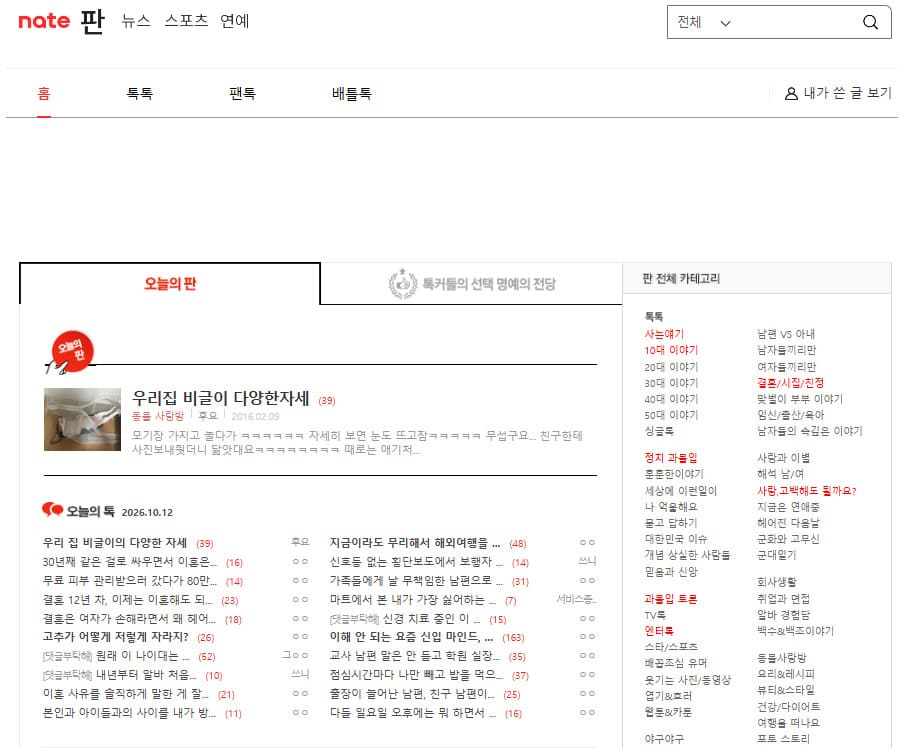The width and height of the screenshot is (909, 748).
Task: Open category 과몰입 토론
Action: pos(670,599)
